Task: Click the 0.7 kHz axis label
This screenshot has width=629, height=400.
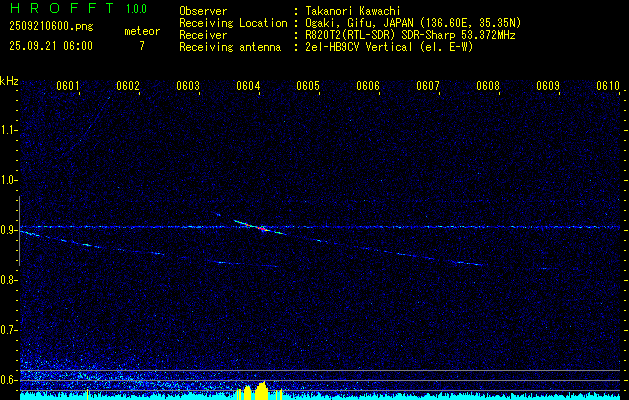Action: [x=7, y=330]
